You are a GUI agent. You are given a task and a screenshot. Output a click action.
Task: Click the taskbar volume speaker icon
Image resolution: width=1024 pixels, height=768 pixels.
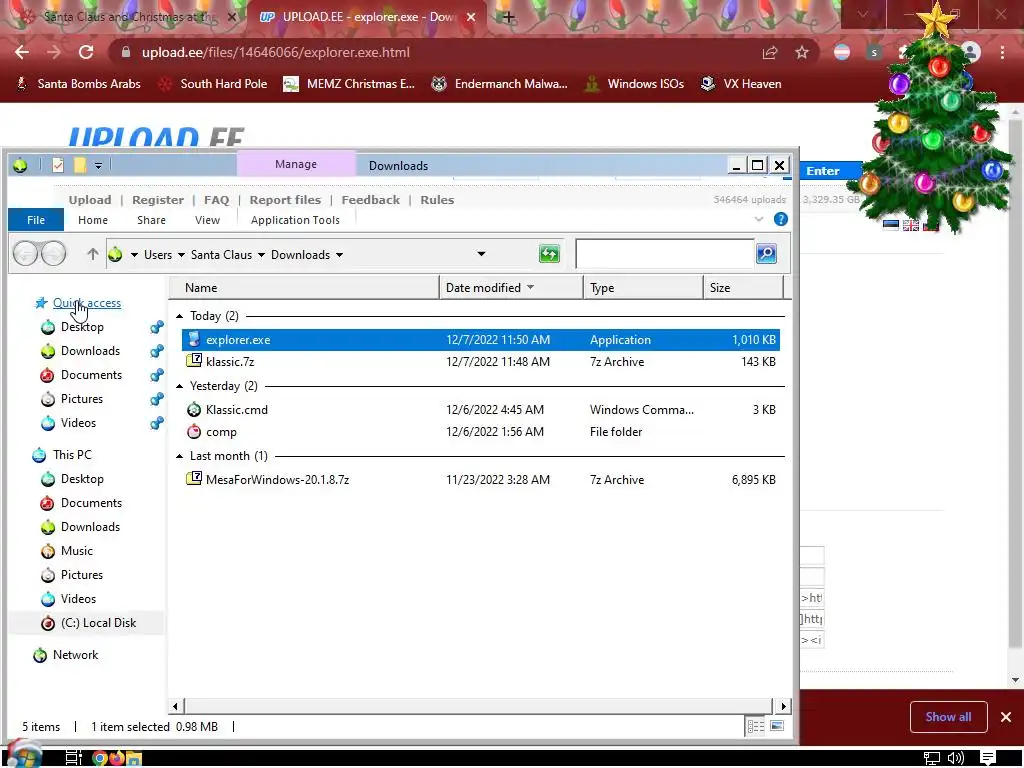click(955, 758)
